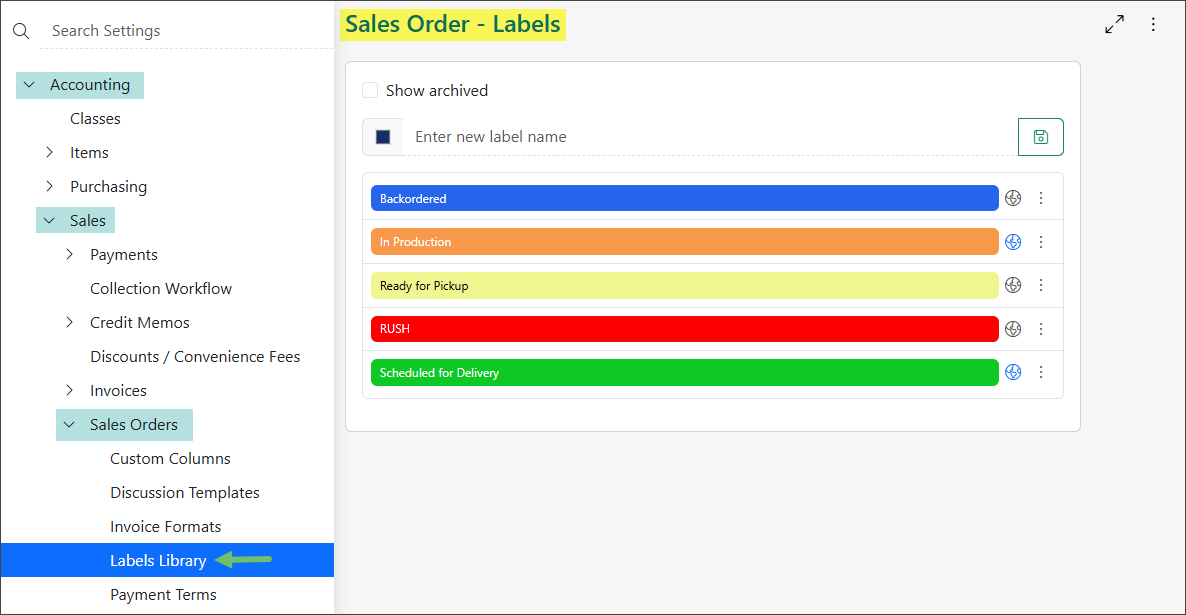Click the expand to fullscreen icon
Viewport: 1186px width, 615px height.
click(x=1114, y=24)
